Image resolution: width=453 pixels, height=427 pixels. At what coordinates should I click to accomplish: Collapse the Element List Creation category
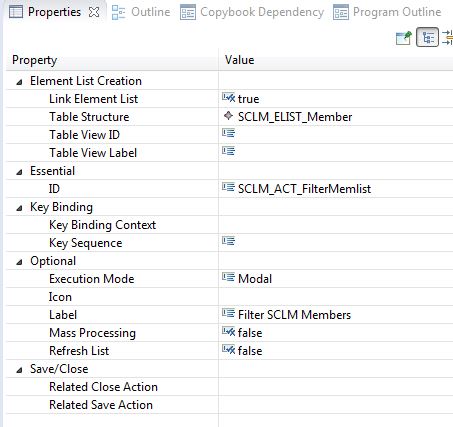pyautogui.click(x=19, y=82)
